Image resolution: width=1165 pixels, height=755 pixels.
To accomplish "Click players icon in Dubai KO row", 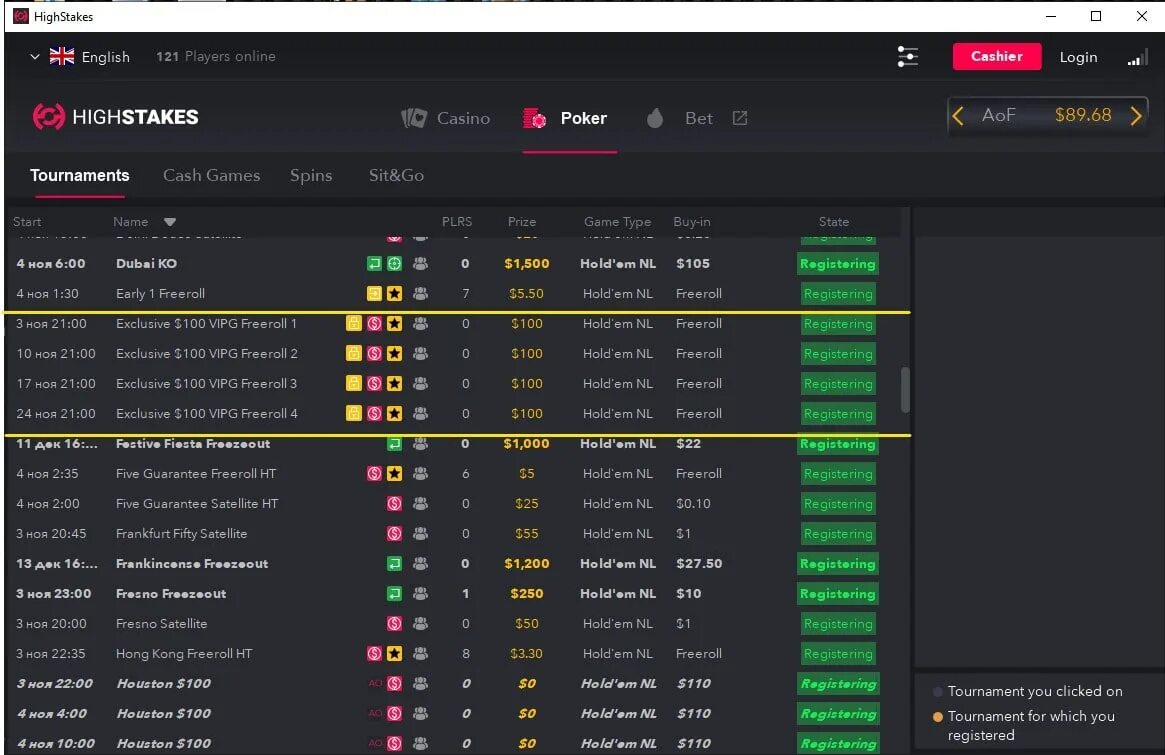I will click(421, 263).
